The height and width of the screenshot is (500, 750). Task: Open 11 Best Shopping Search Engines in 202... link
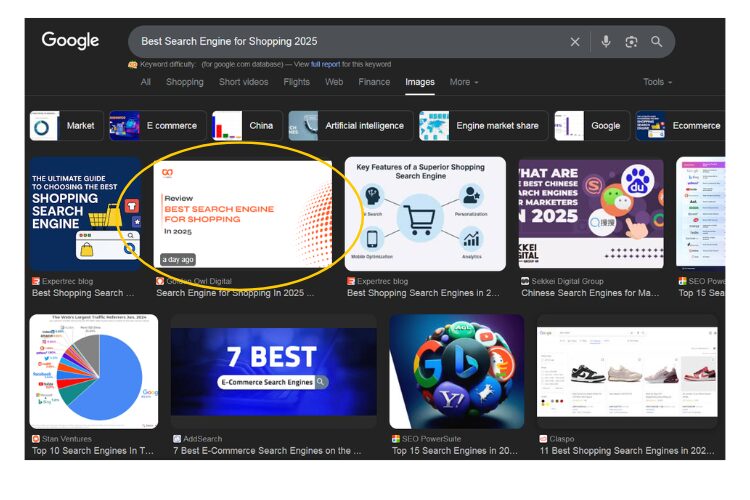[x=627, y=450]
